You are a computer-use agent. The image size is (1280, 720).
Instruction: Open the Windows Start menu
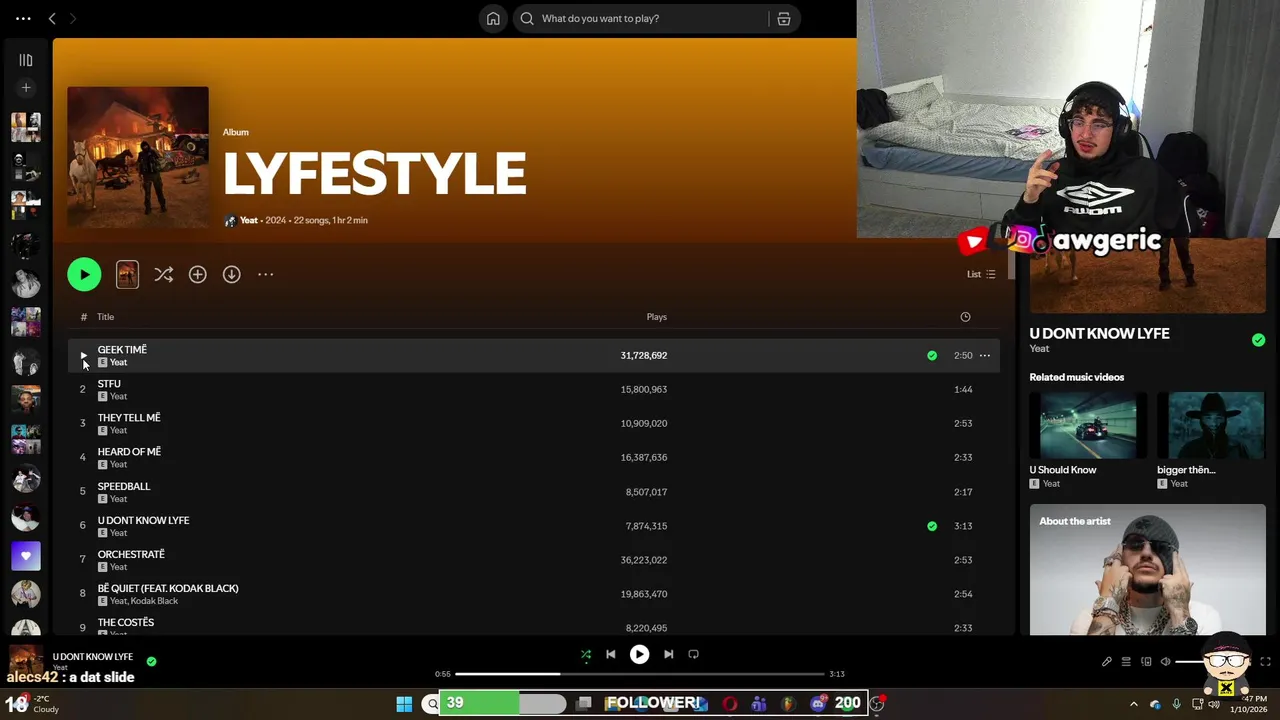[404, 704]
